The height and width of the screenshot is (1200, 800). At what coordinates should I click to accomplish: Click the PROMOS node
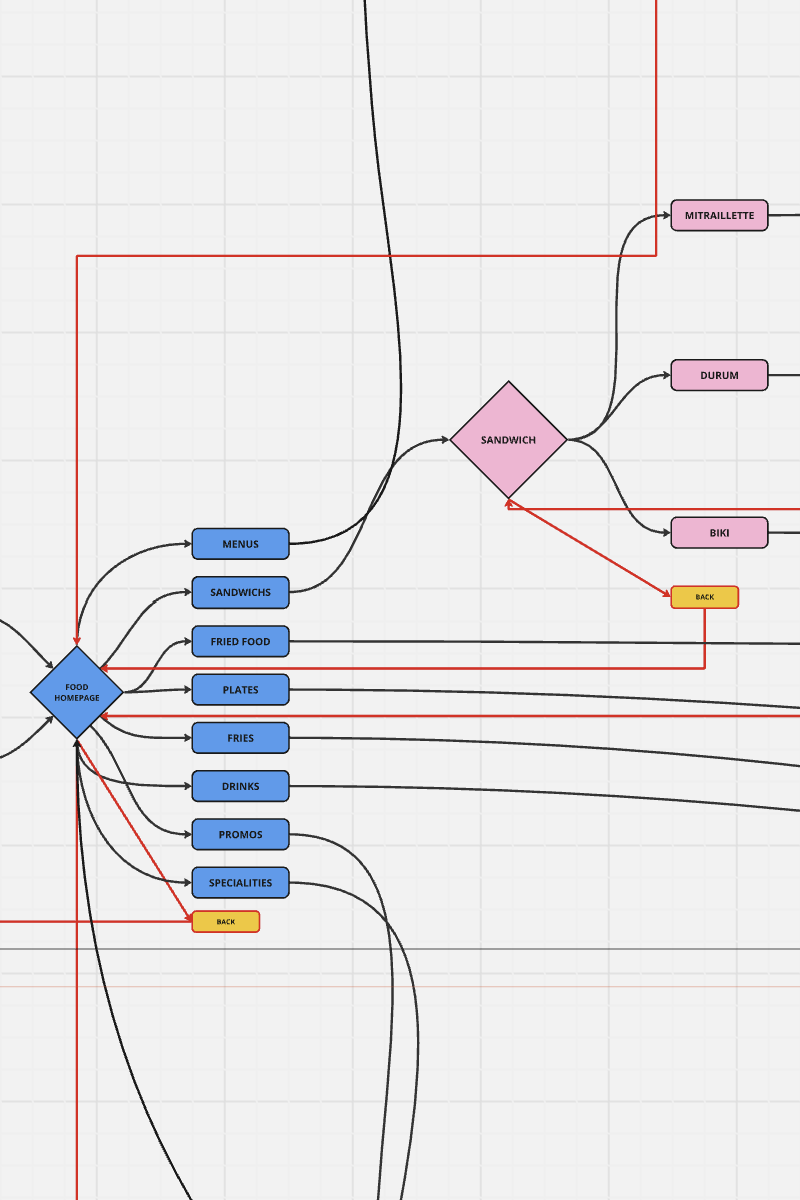point(240,834)
